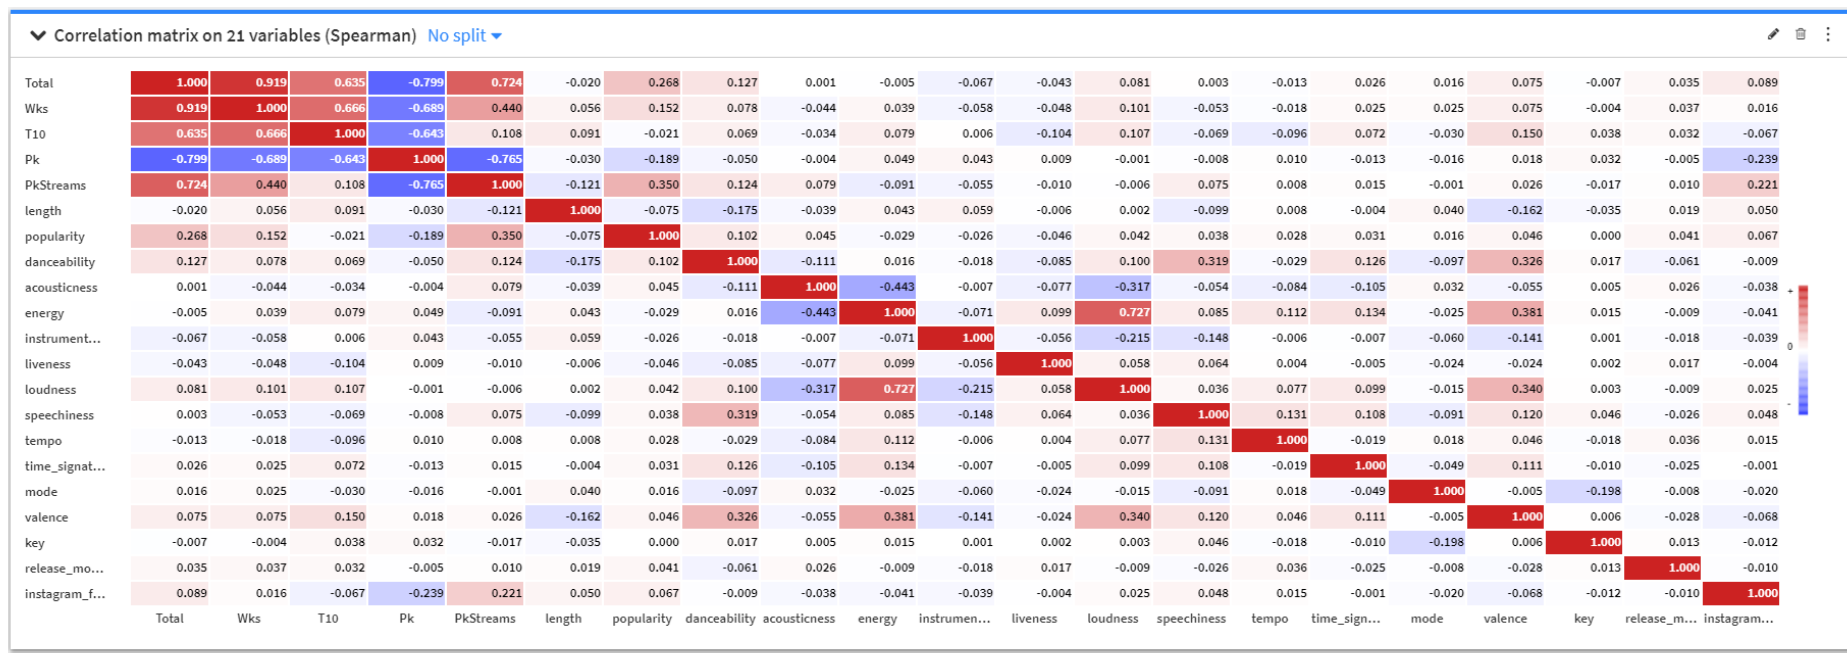Click the tempo column label at bottom
Screen dimensions: 1847x654
[x=1270, y=619]
